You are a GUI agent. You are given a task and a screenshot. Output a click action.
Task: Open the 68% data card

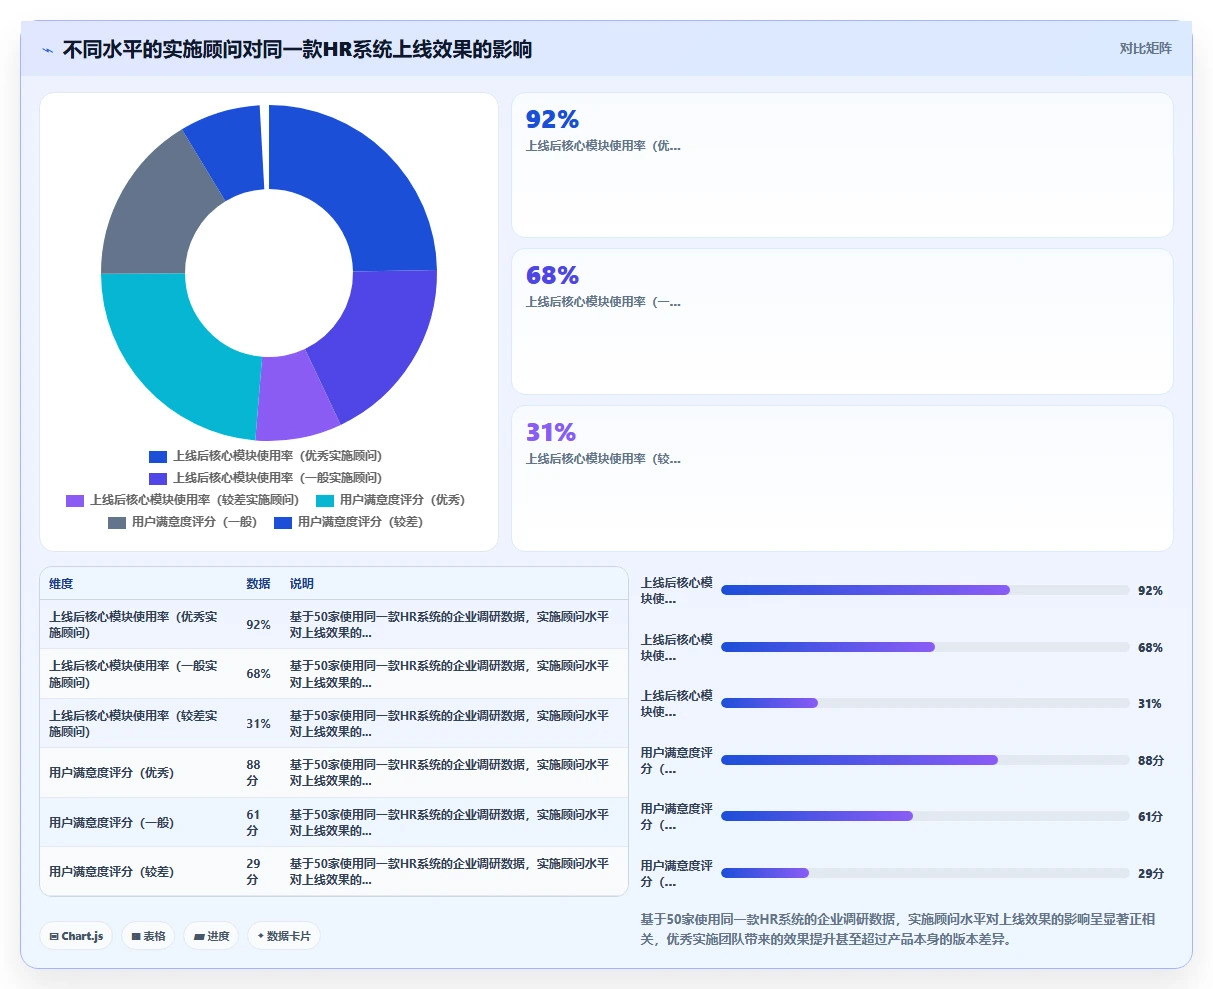coord(842,321)
